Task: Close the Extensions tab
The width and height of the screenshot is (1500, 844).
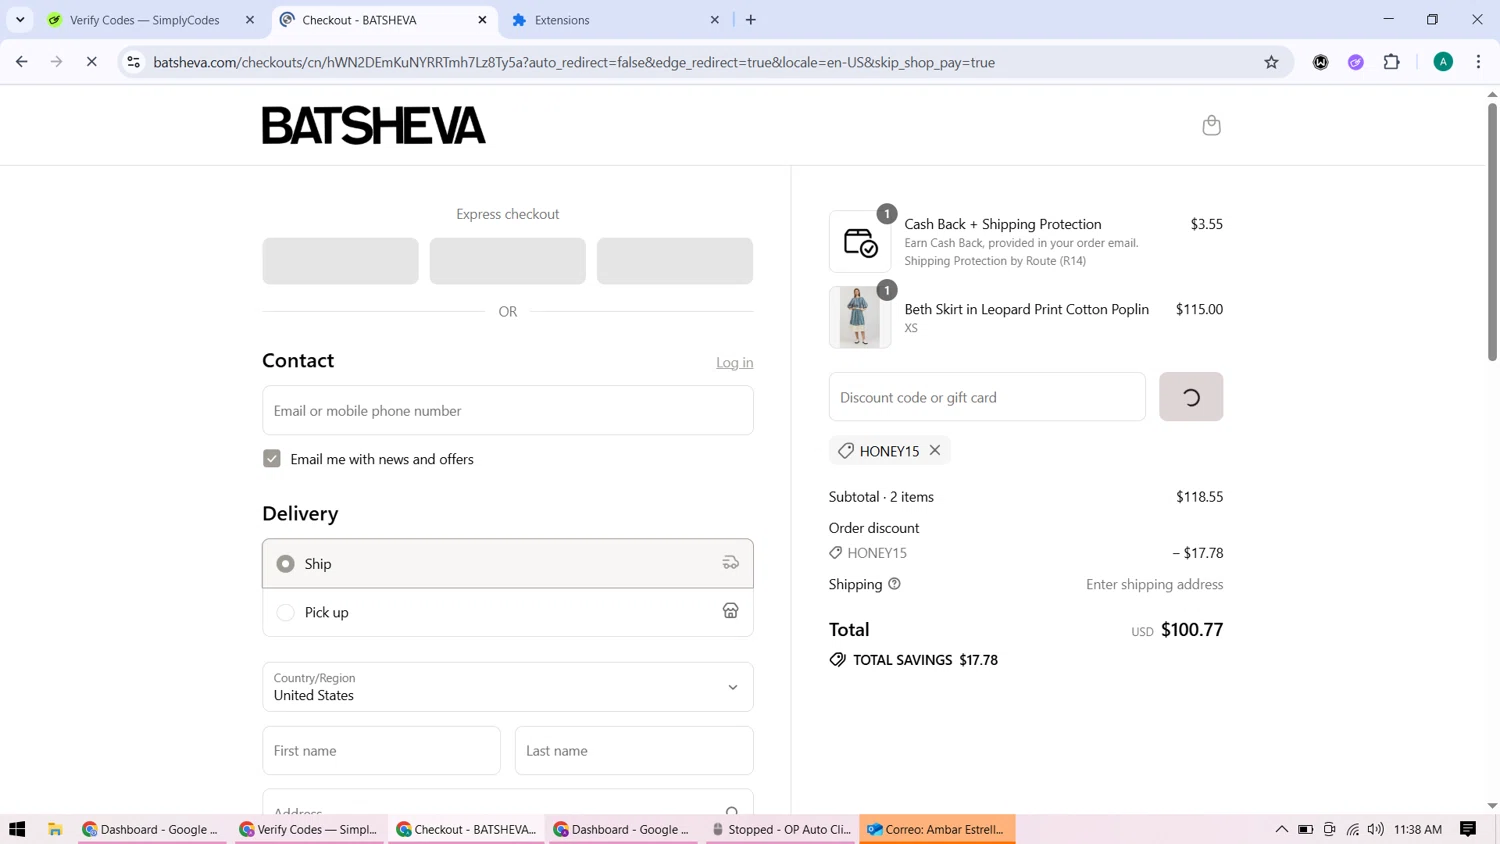Action: coord(715,20)
